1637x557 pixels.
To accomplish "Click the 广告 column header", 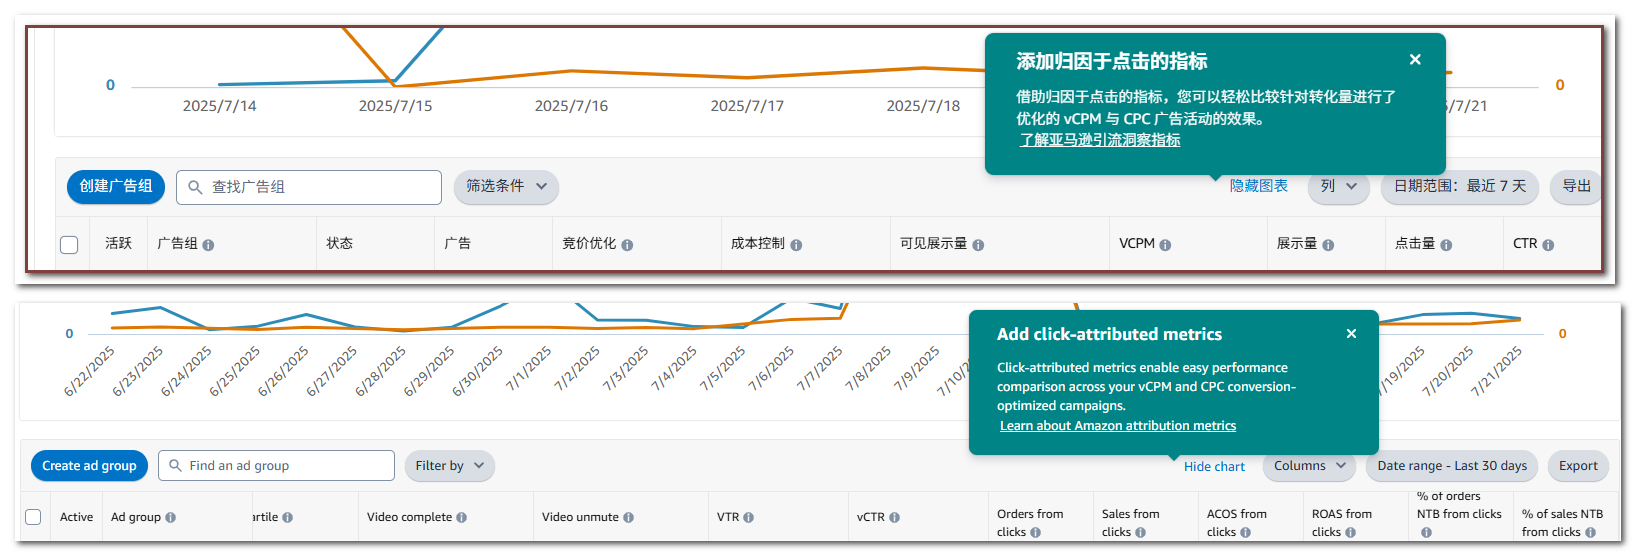I will 457,244.
